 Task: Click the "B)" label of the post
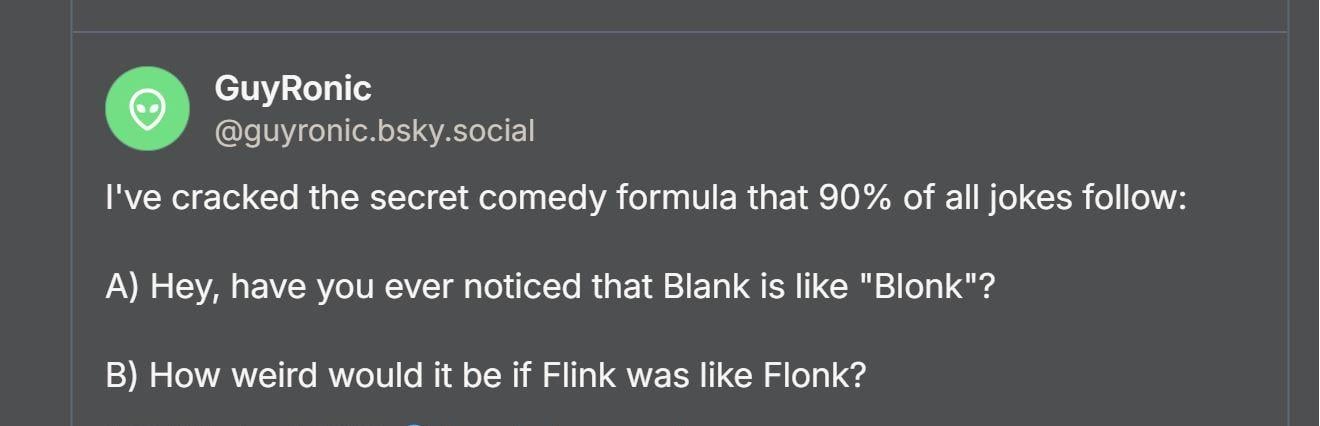[x=122, y=376]
